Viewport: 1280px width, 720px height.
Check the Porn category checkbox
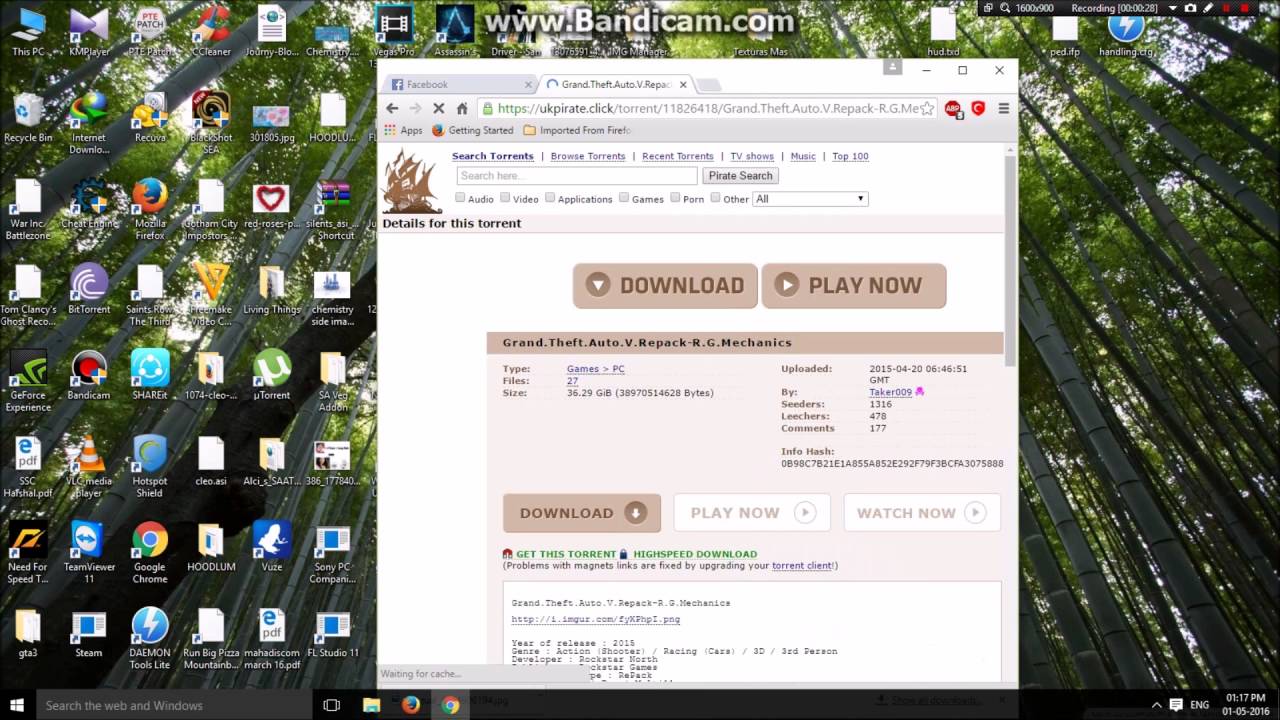click(x=675, y=198)
